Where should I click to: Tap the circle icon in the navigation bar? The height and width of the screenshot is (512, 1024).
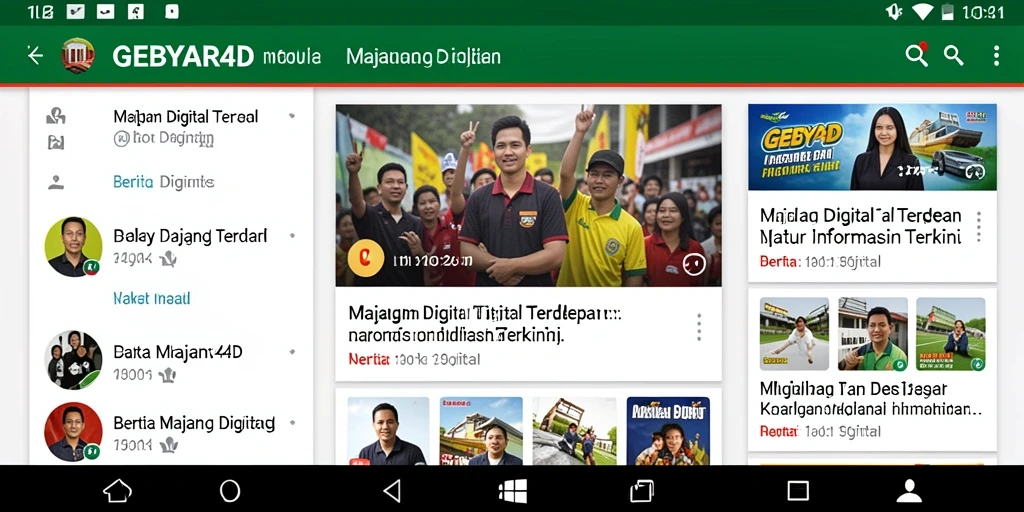(230, 490)
